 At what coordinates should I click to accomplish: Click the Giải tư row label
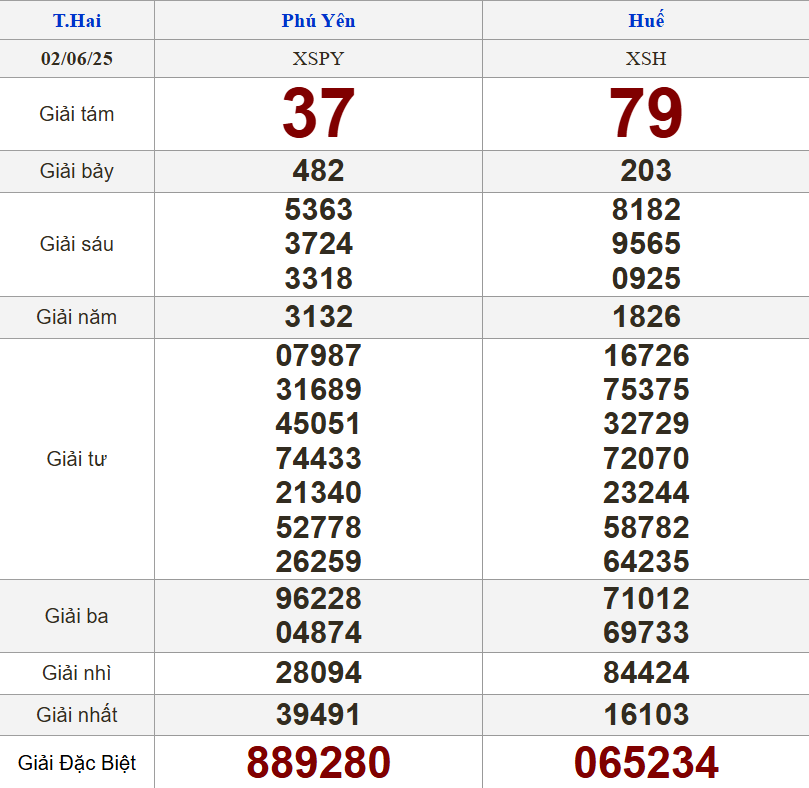77,459
